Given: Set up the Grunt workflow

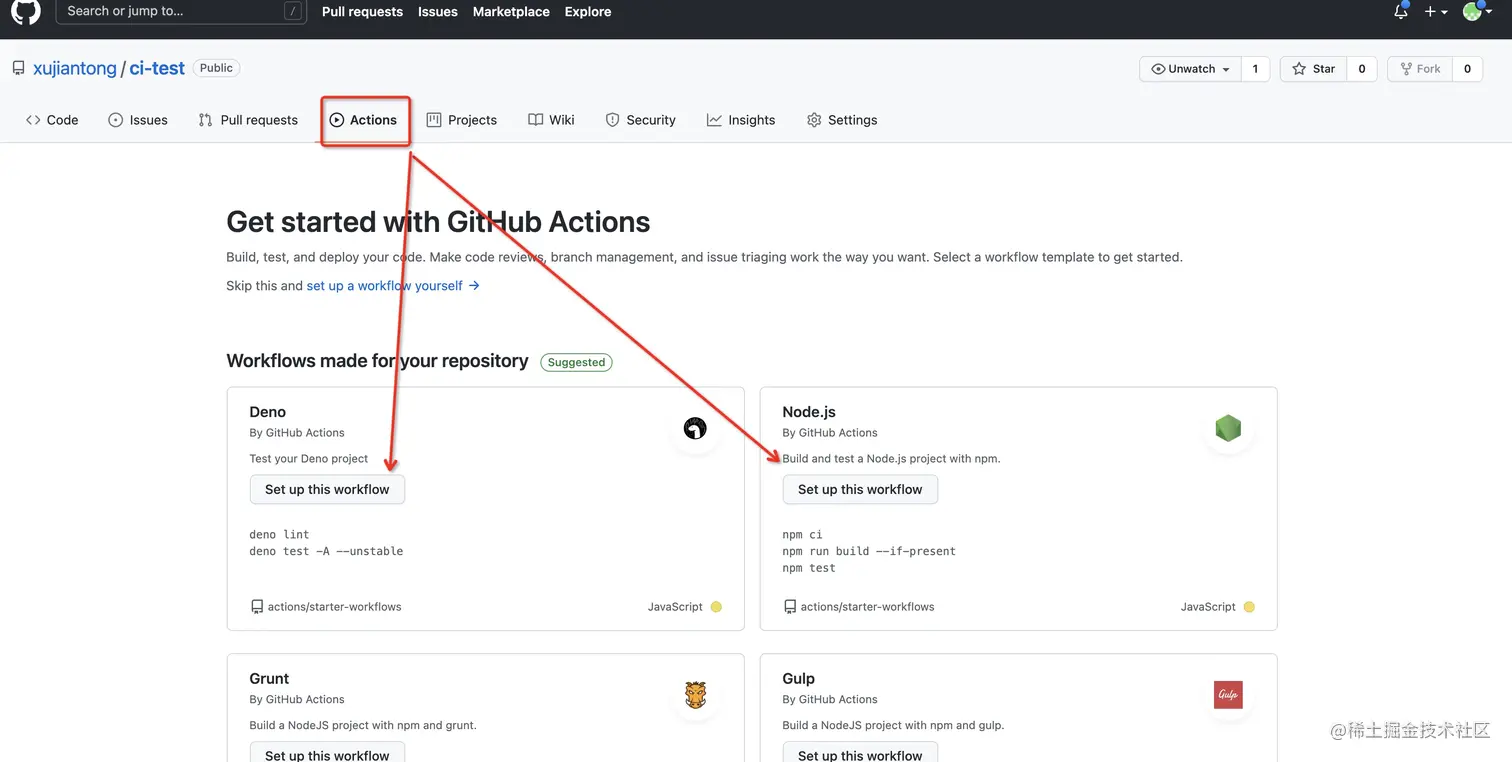Looking at the screenshot, I should pos(327,752).
